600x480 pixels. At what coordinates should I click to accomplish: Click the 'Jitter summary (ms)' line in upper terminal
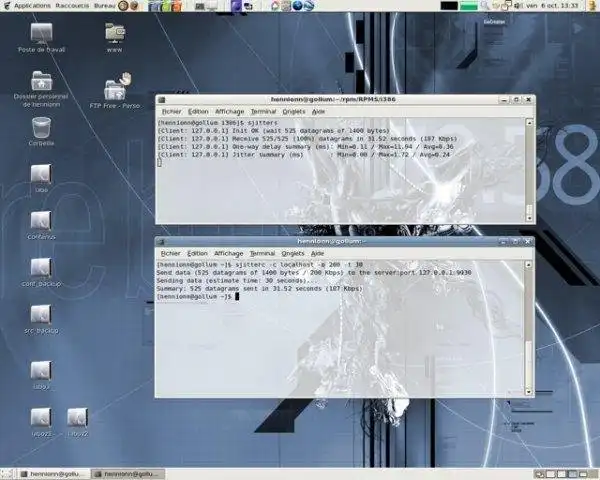click(304, 155)
